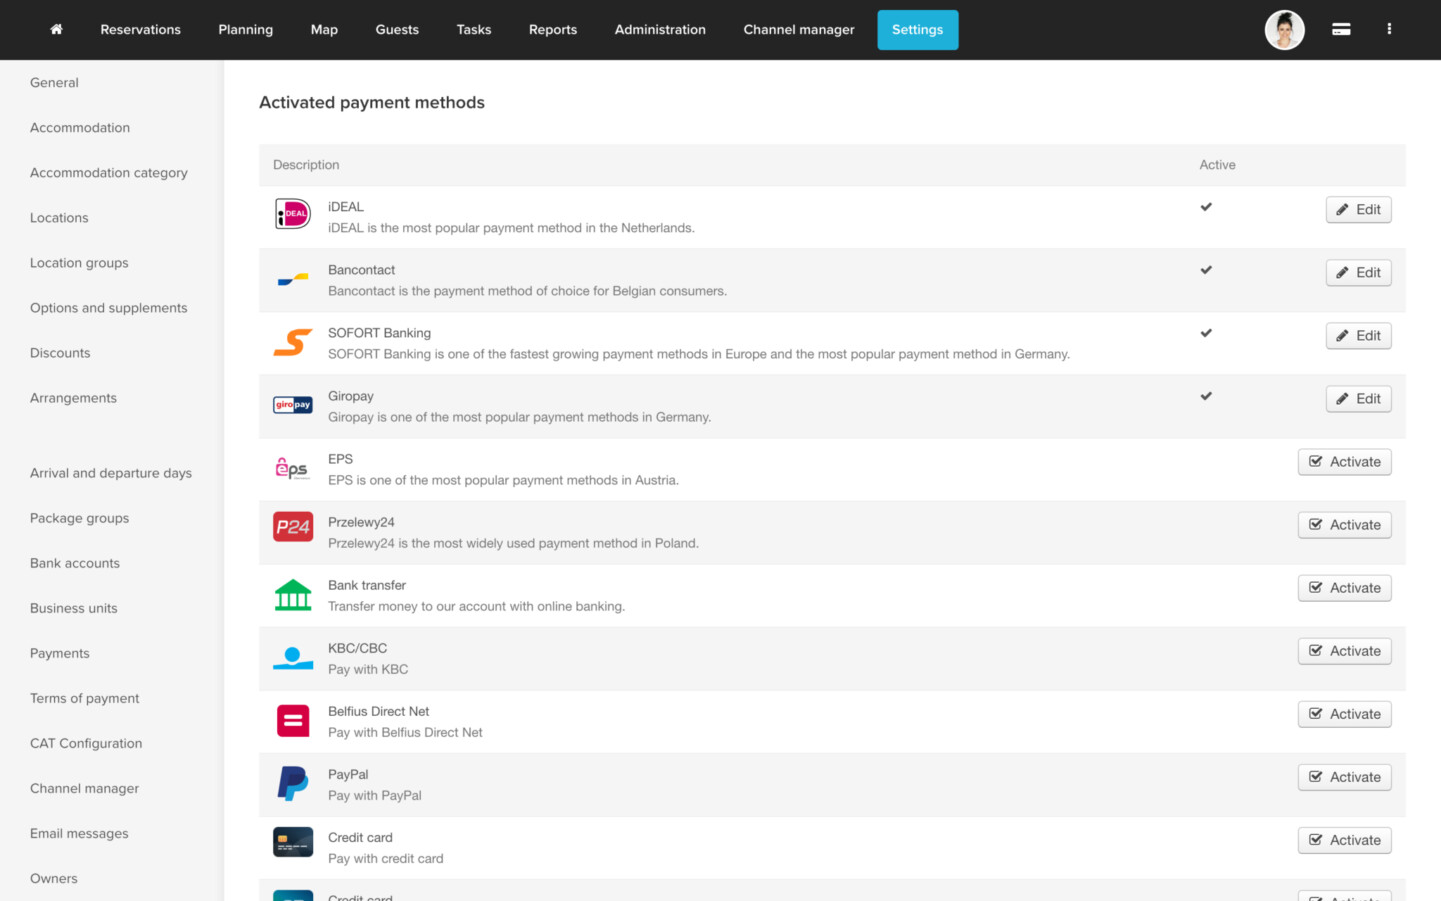Open Bank accounts in the sidebar
The width and height of the screenshot is (1441, 901).
pyautogui.click(x=75, y=563)
